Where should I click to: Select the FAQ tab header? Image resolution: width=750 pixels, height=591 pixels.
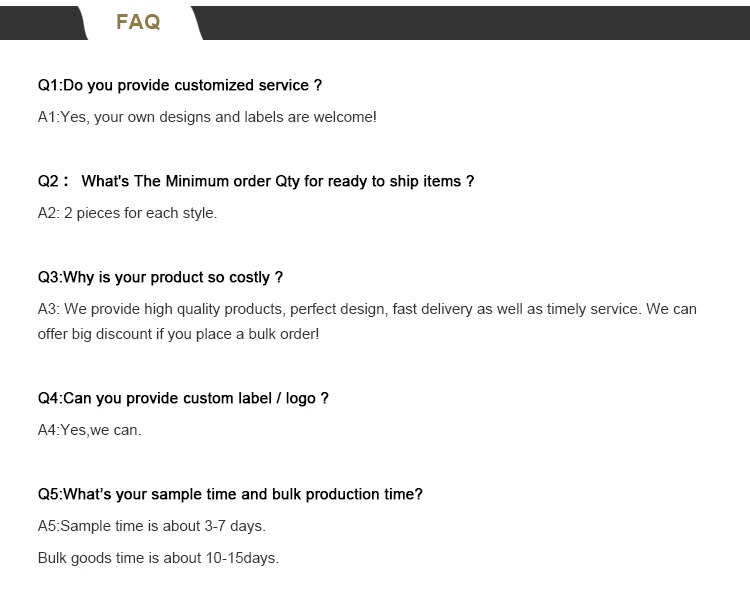(x=138, y=22)
